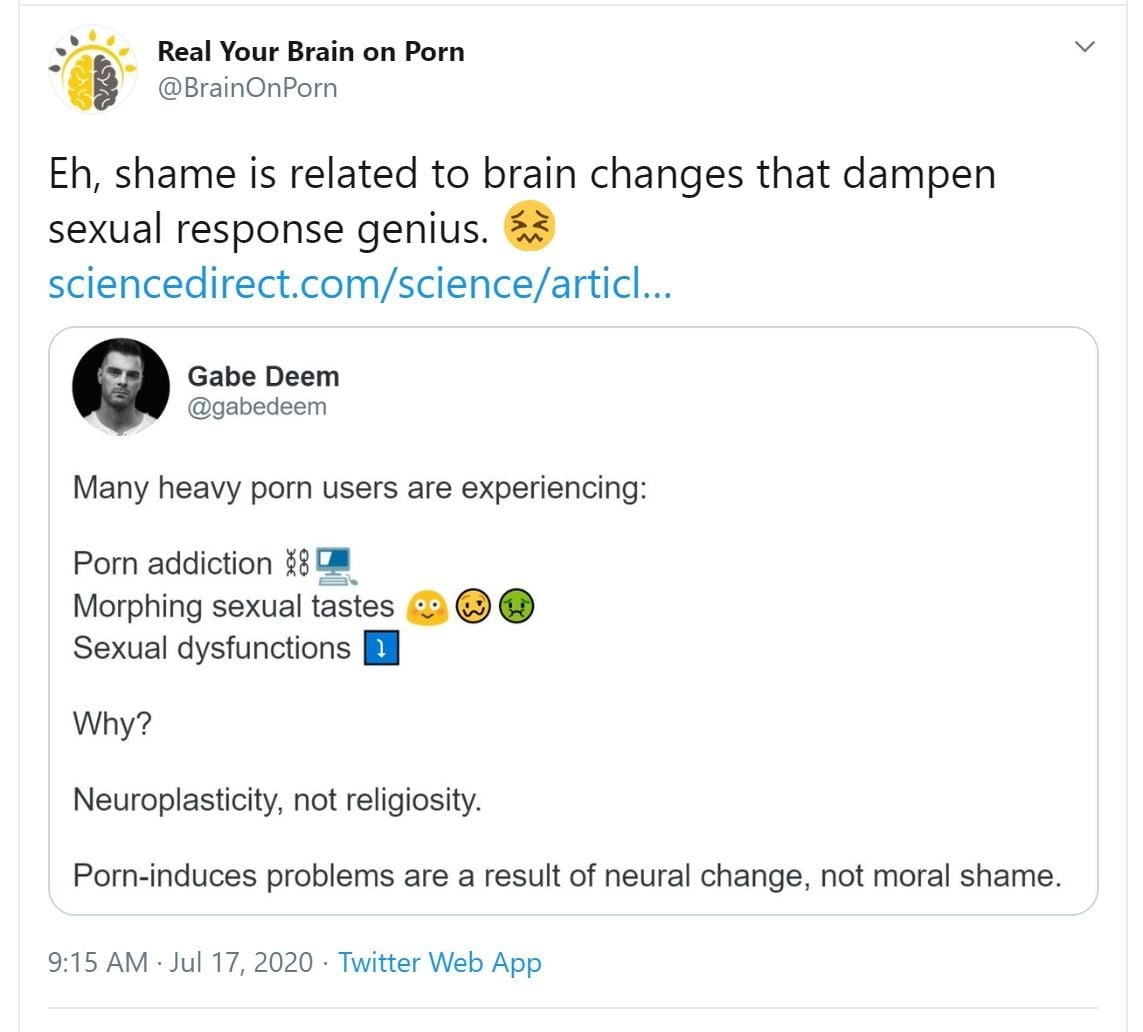
Task: Open the @BrainOnPorn profile handle
Action: point(247,88)
